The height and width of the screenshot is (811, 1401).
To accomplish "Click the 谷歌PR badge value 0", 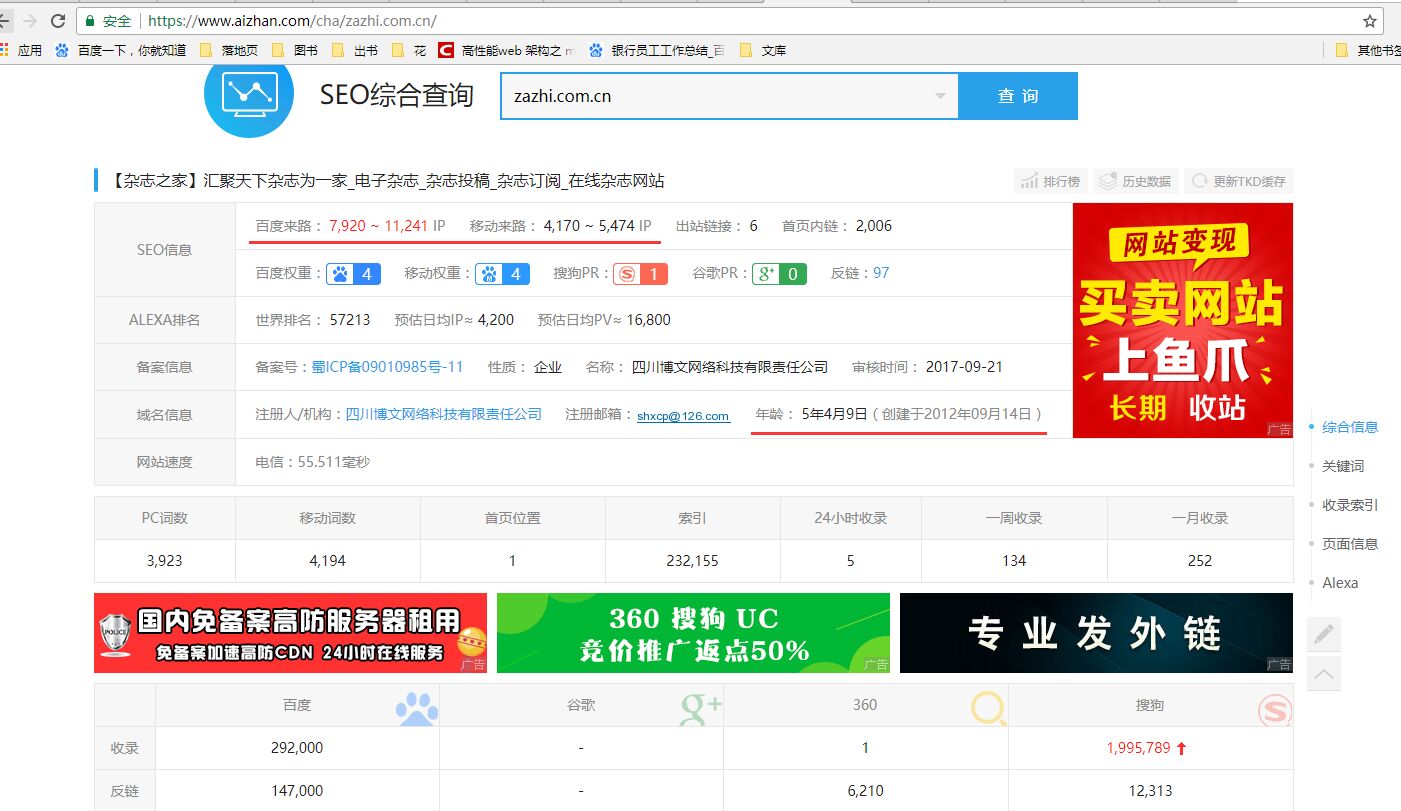I will (780, 273).
